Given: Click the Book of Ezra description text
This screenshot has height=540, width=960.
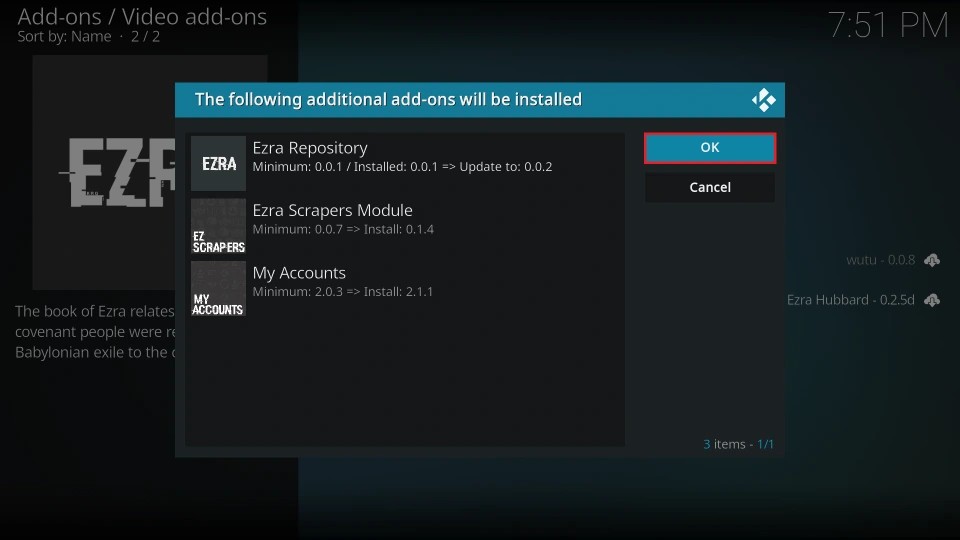Looking at the screenshot, I should click(x=95, y=332).
